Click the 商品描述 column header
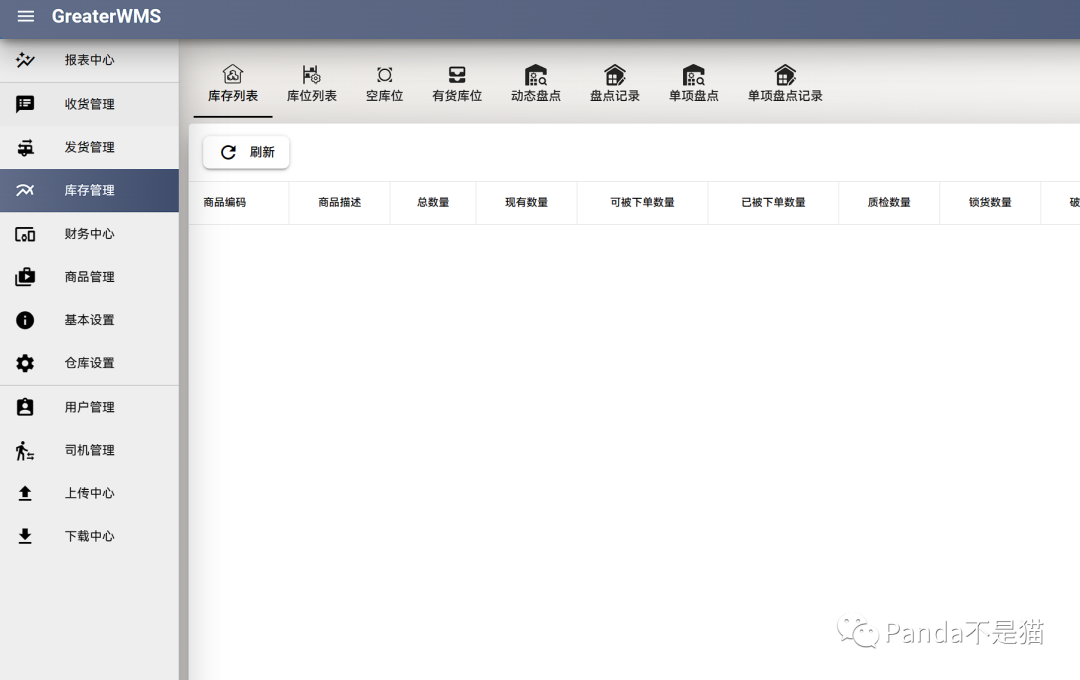Viewport: 1080px width, 680px height. 340,203
